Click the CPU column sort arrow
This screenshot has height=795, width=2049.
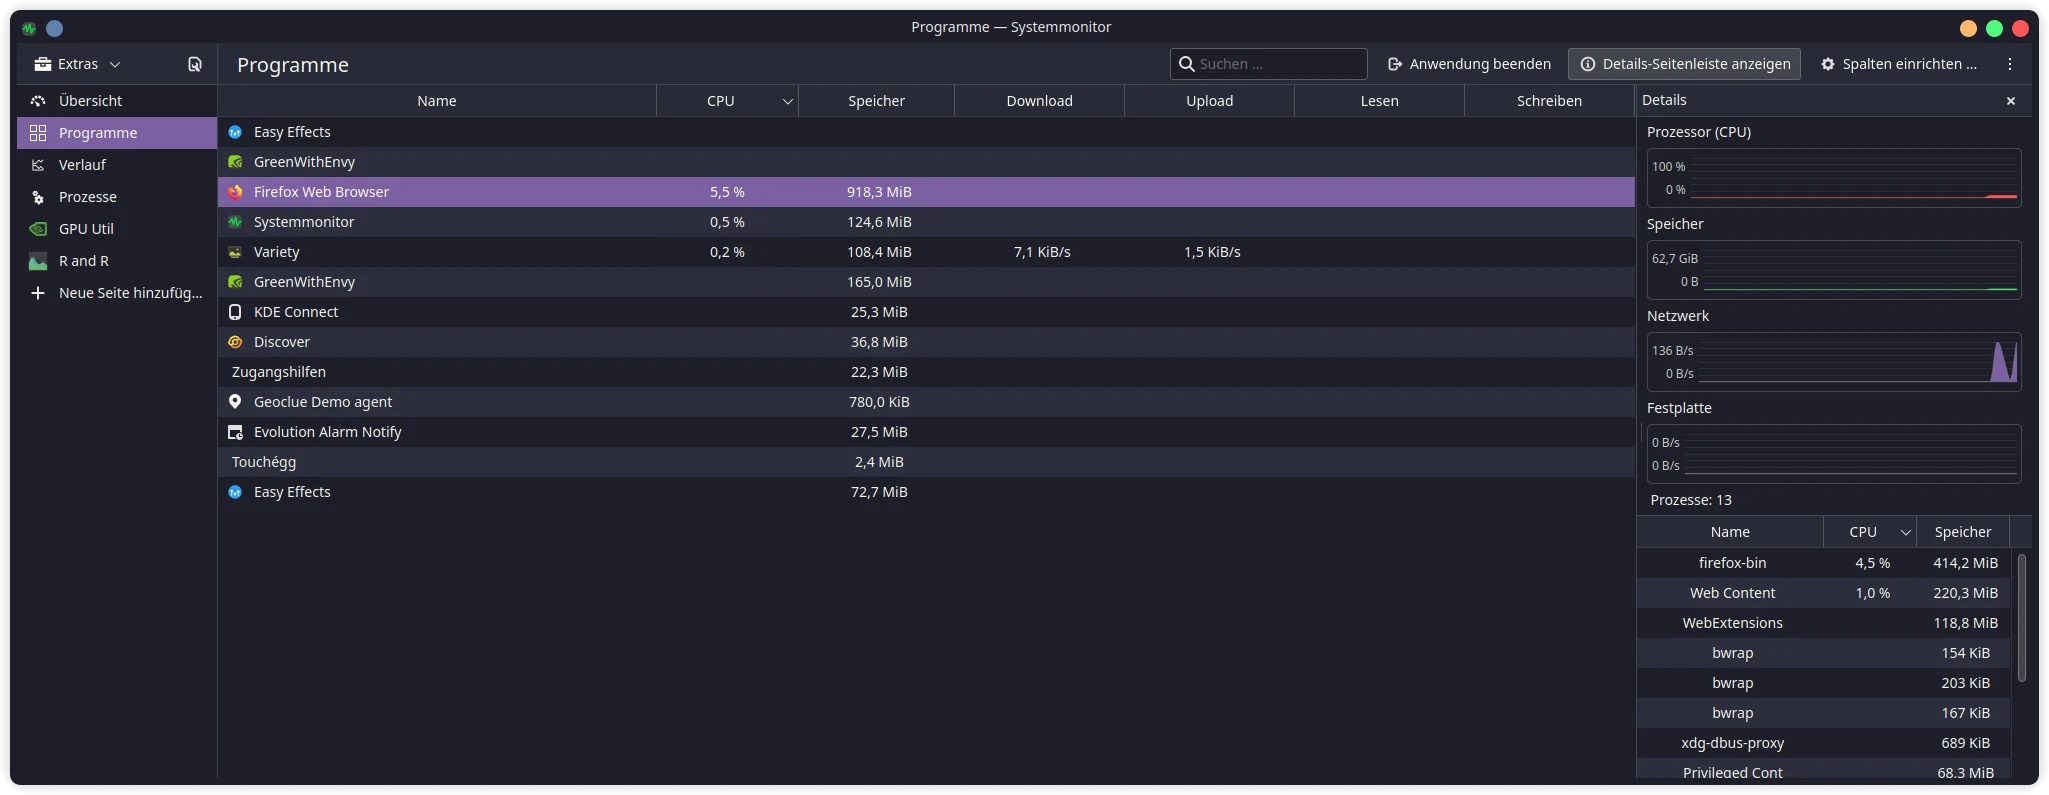pyautogui.click(x=787, y=101)
